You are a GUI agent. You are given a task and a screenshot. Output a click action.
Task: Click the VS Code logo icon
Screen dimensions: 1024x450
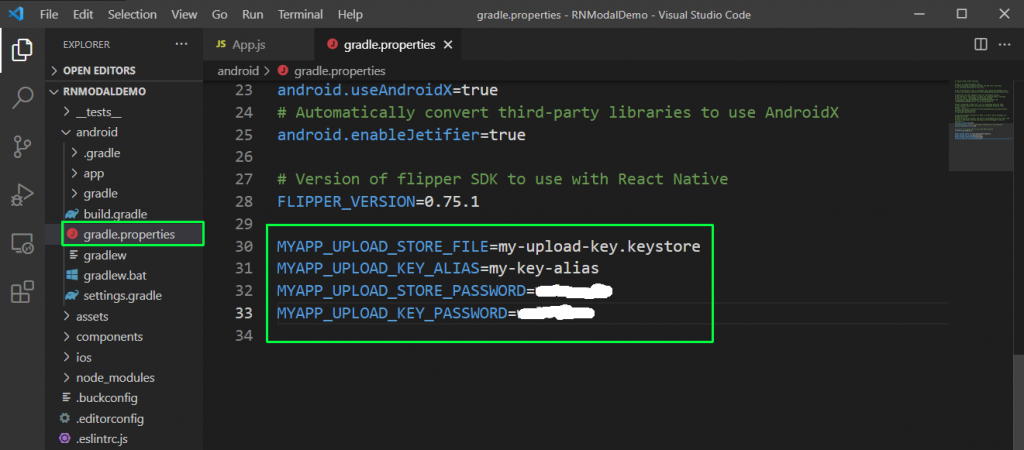click(x=16, y=14)
